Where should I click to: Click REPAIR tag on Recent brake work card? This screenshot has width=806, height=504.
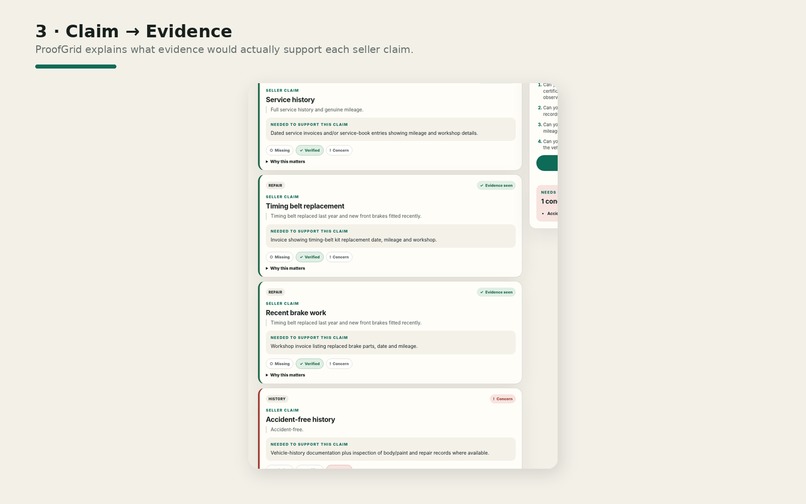click(275, 292)
